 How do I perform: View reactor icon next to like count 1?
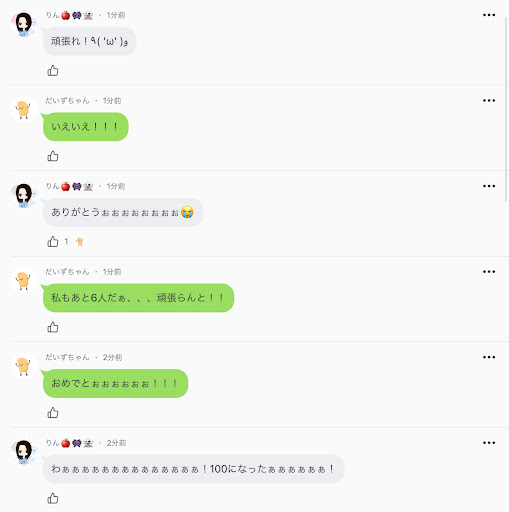(x=80, y=242)
